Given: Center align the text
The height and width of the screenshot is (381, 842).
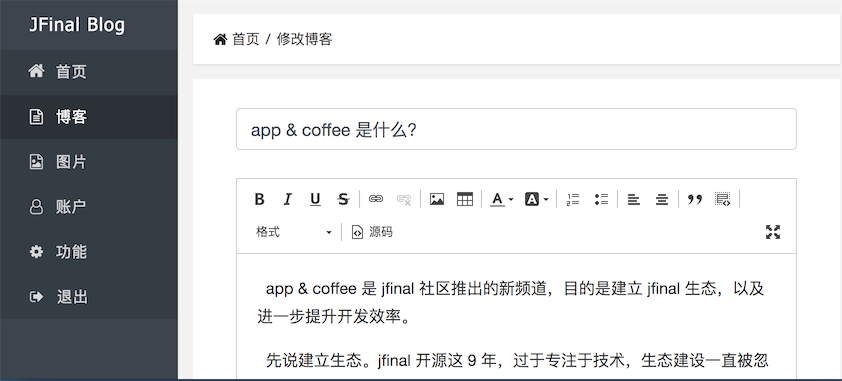Looking at the screenshot, I should (x=662, y=200).
